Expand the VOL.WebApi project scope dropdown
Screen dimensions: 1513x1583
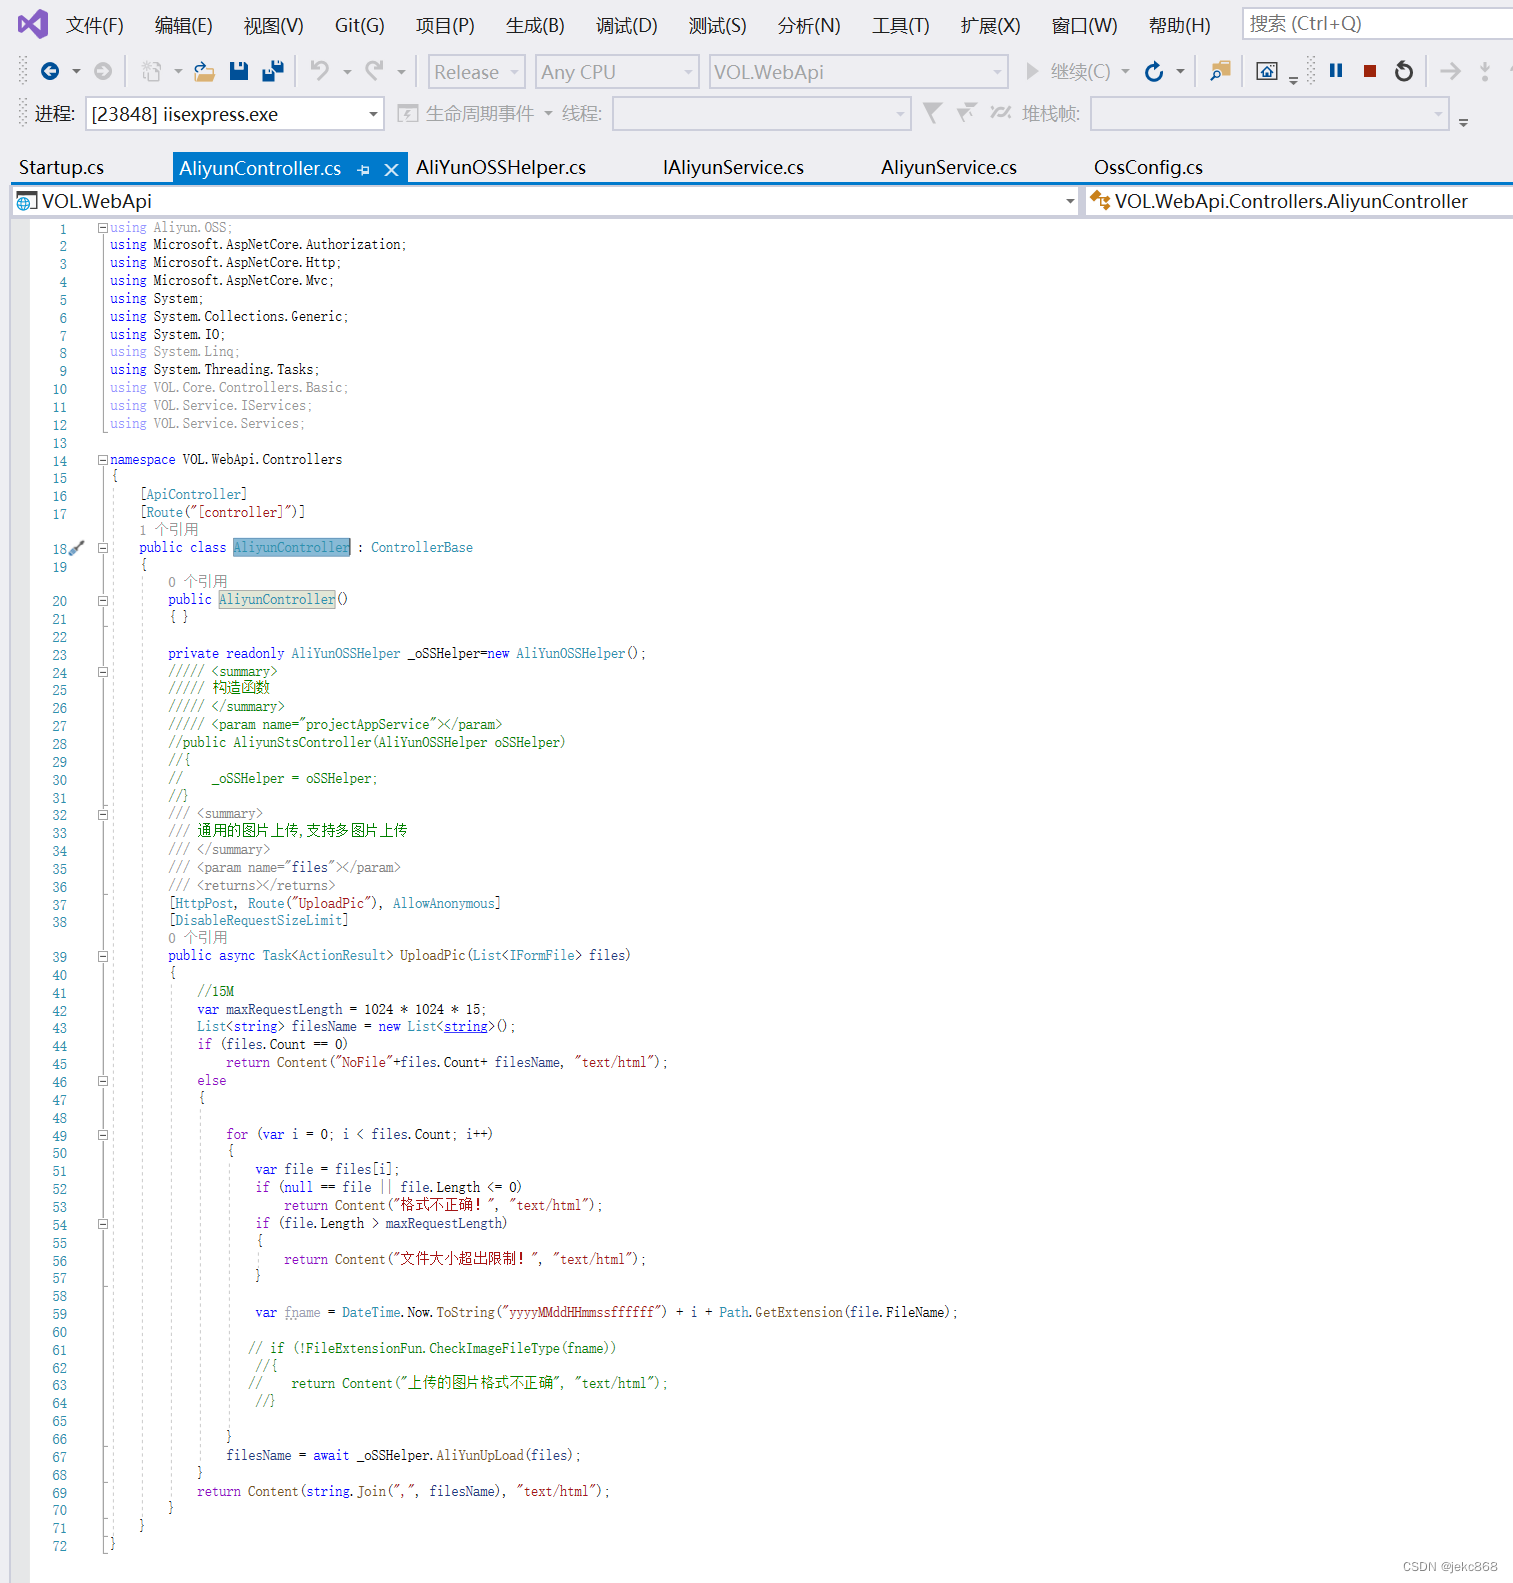[1069, 201]
